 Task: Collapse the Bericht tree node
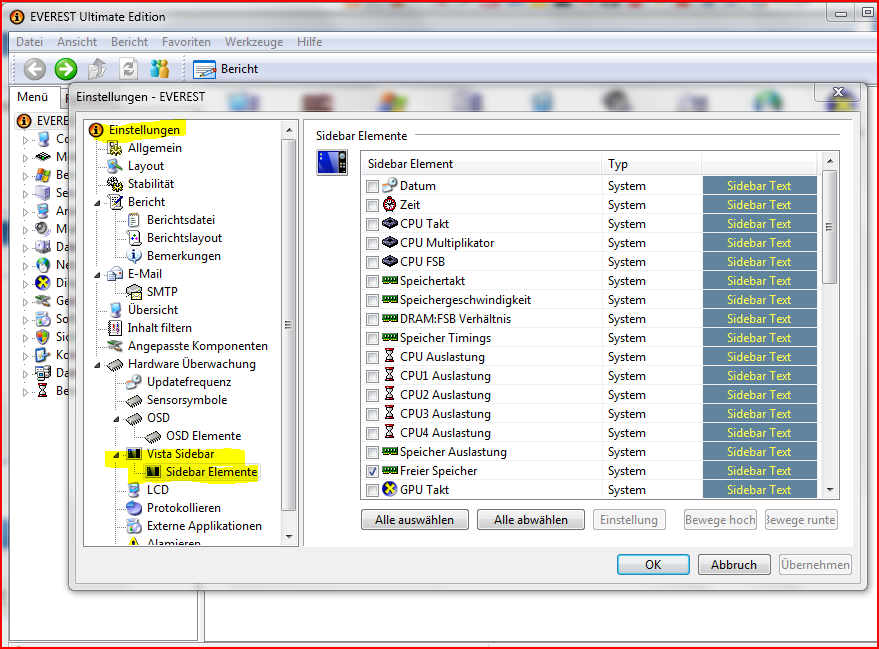[x=97, y=203]
